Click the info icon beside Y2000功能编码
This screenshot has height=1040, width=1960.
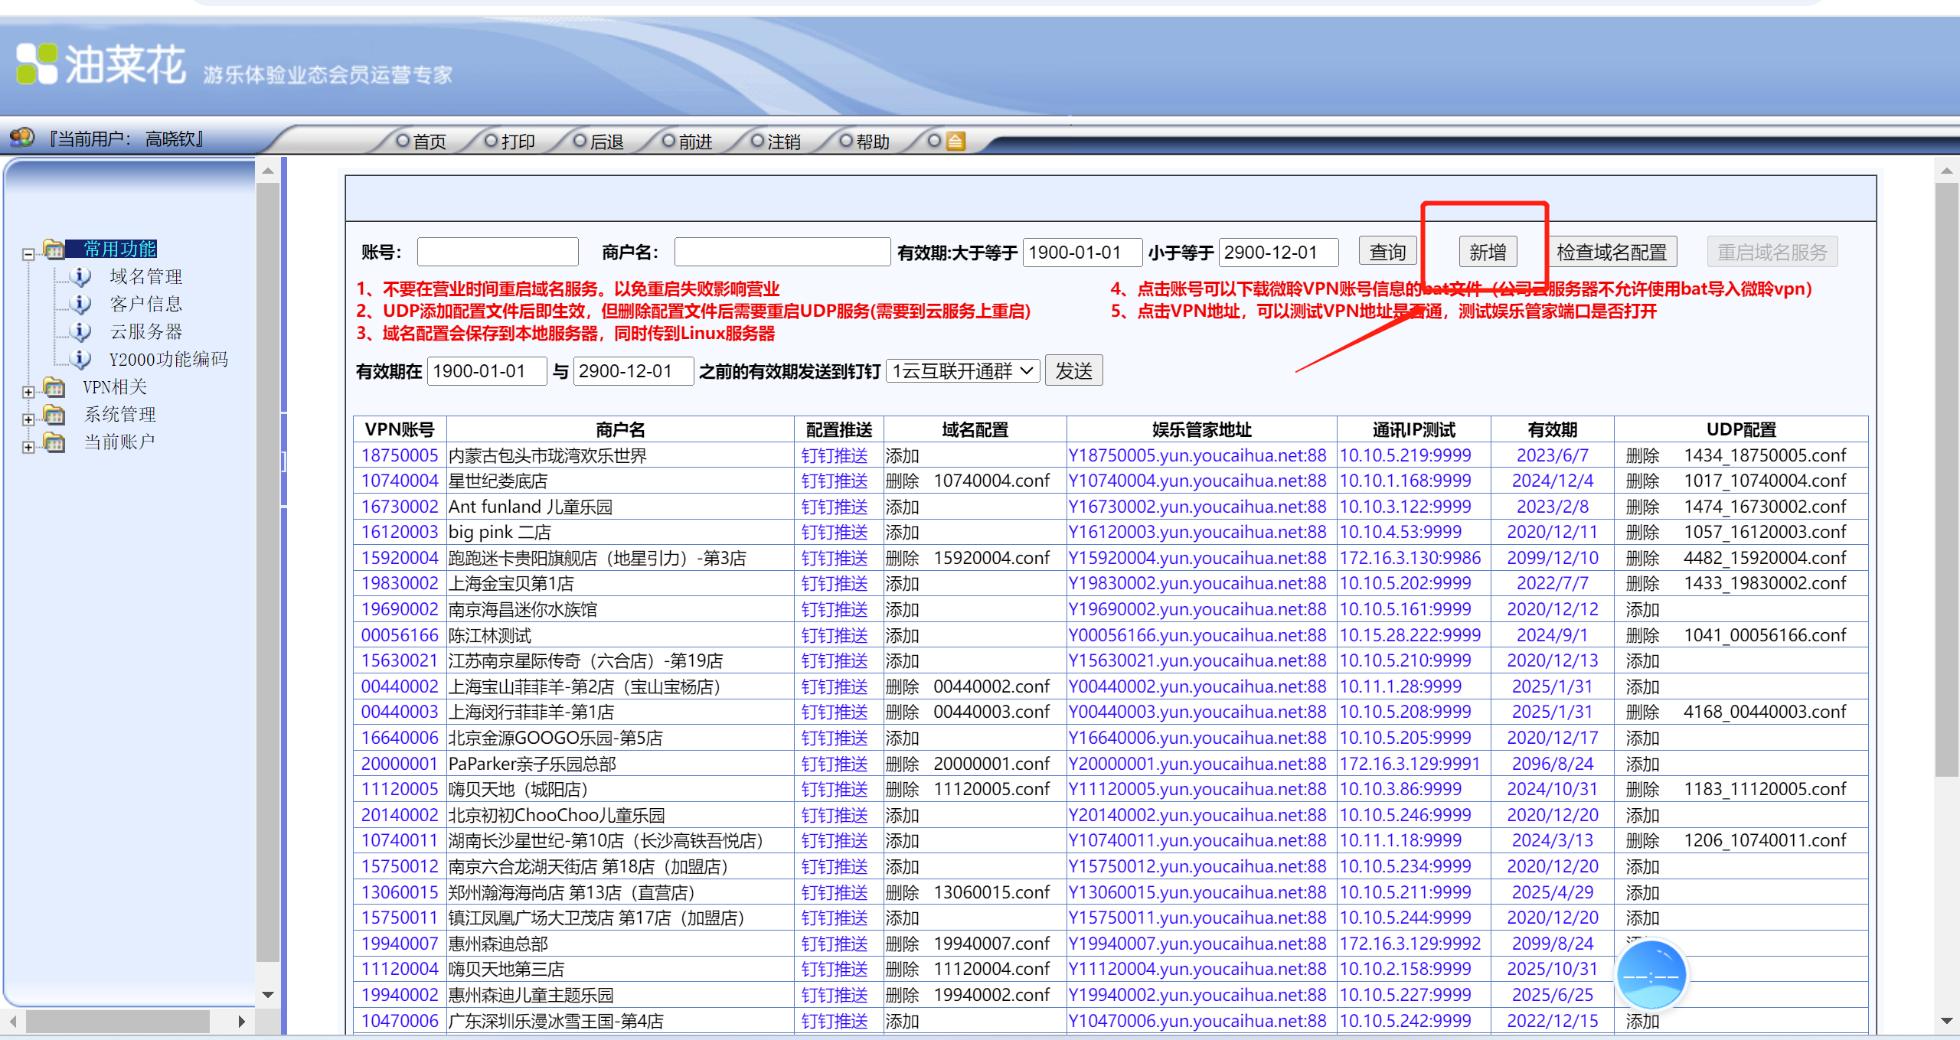[81, 359]
